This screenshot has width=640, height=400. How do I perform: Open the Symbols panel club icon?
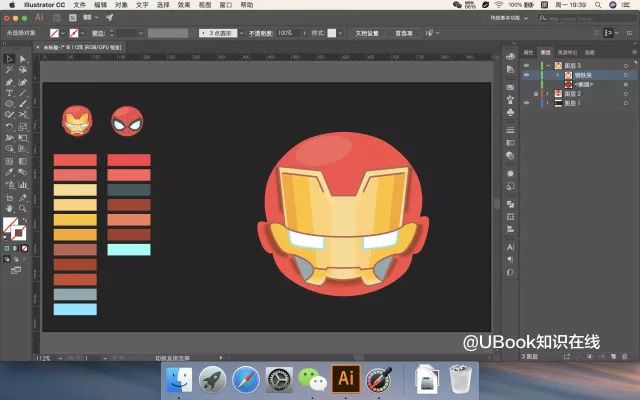[x=510, y=112]
